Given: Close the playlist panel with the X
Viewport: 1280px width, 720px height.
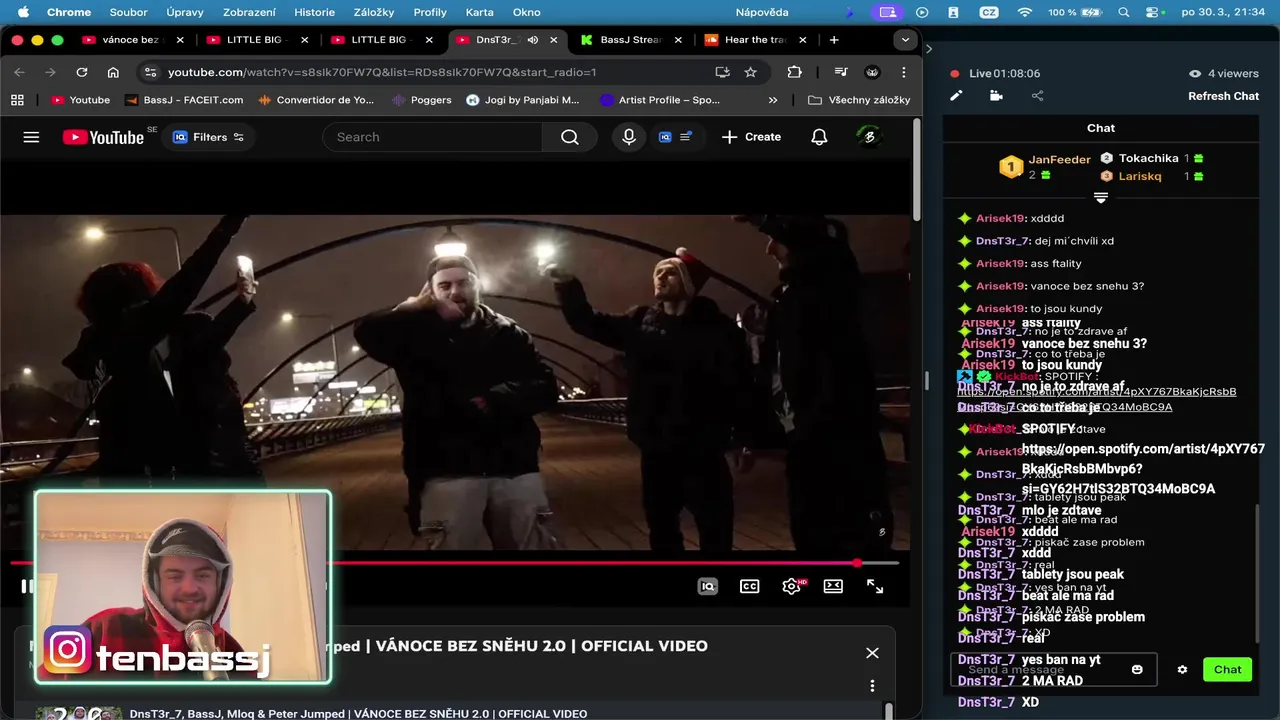Looking at the screenshot, I should tap(872, 653).
